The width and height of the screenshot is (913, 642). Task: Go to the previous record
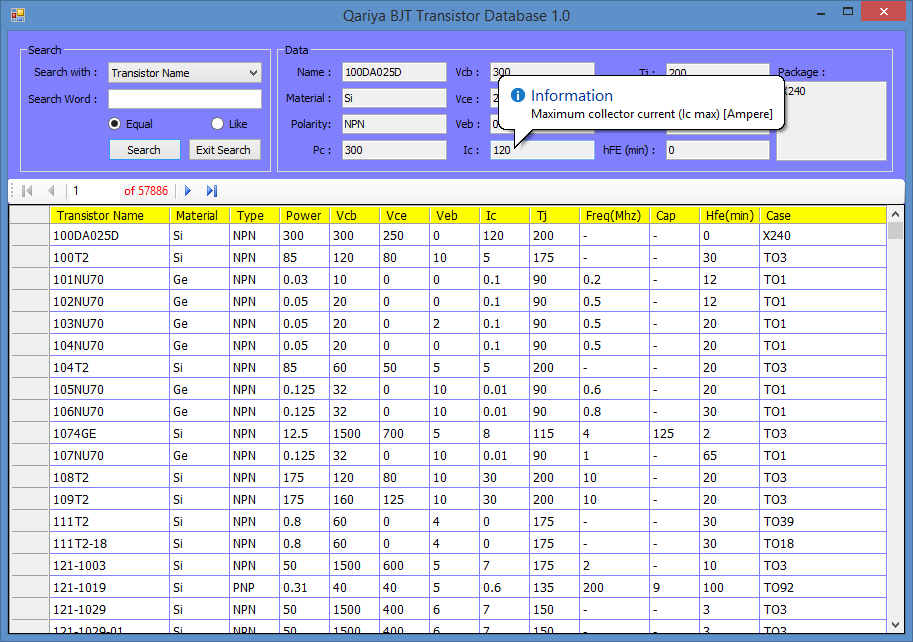[51, 191]
